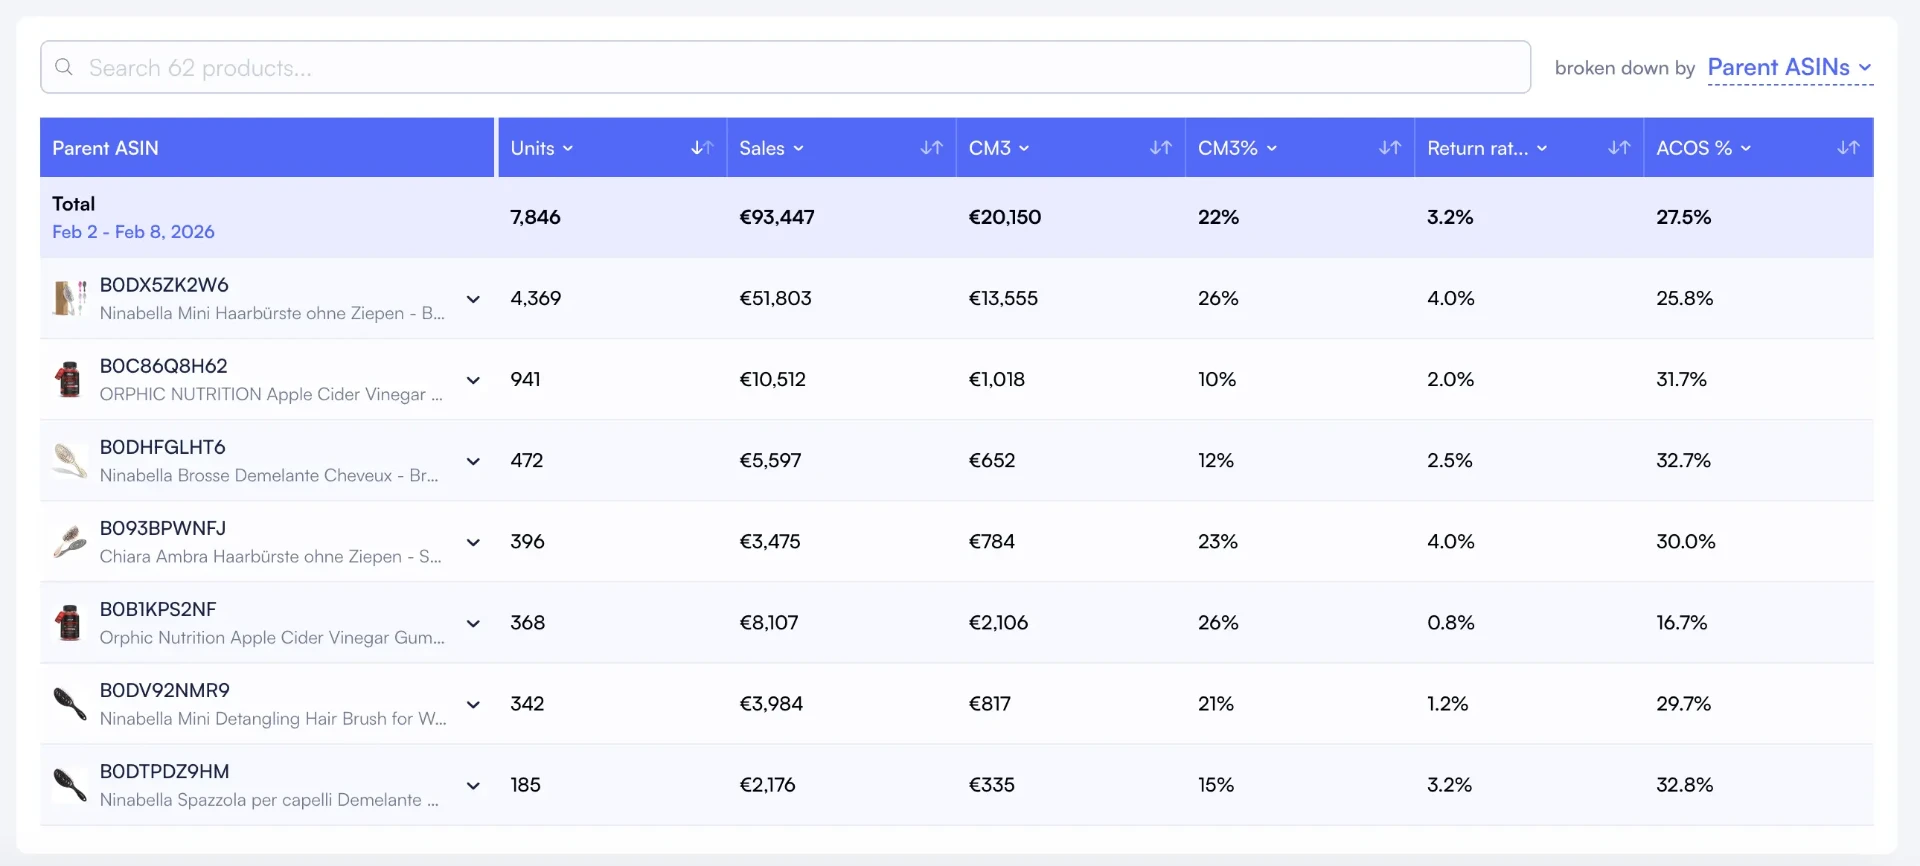This screenshot has width=1920, height=866.
Task: Click the search magnifier icon
Action: 64,67
